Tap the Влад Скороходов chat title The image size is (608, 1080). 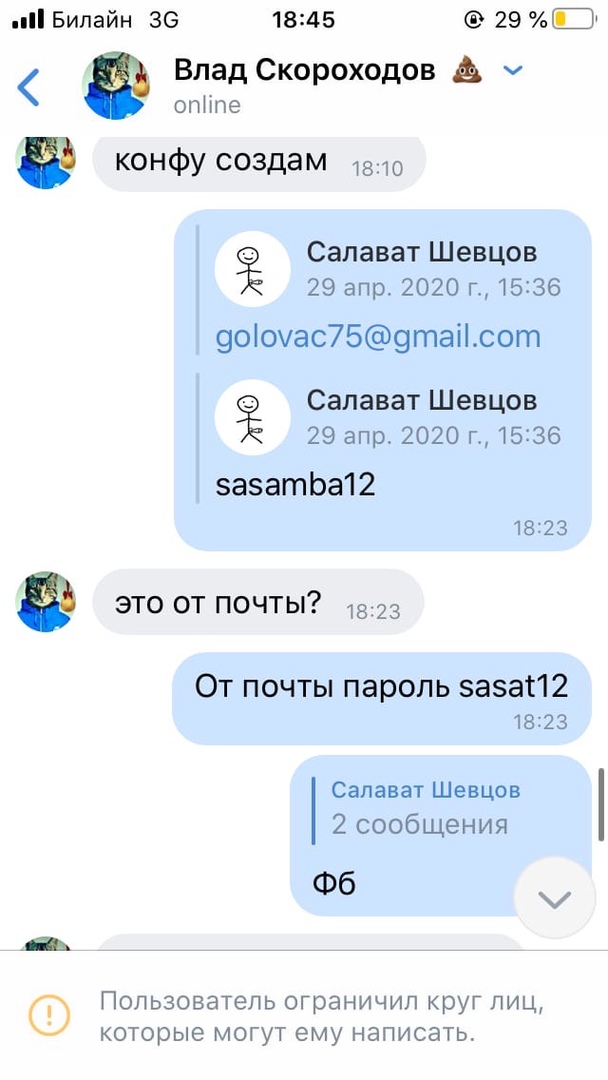(304, 71)
